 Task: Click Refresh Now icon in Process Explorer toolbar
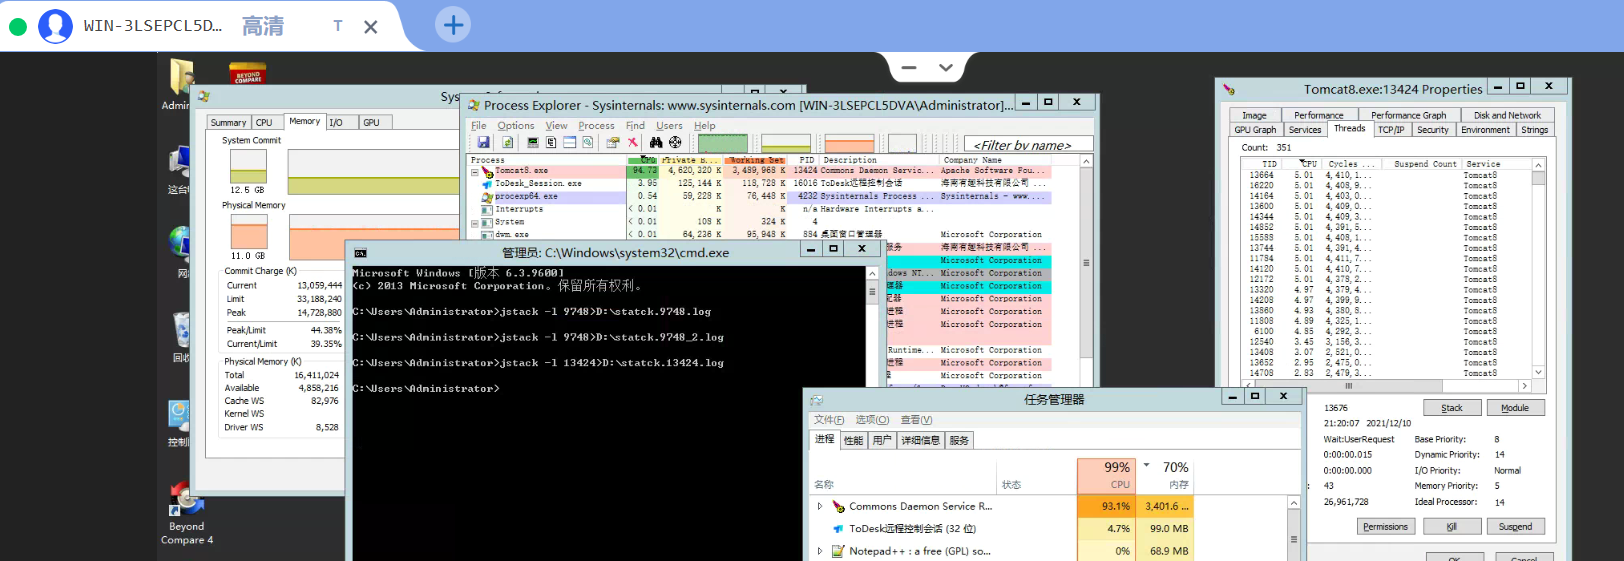click(x=508, y=142)
